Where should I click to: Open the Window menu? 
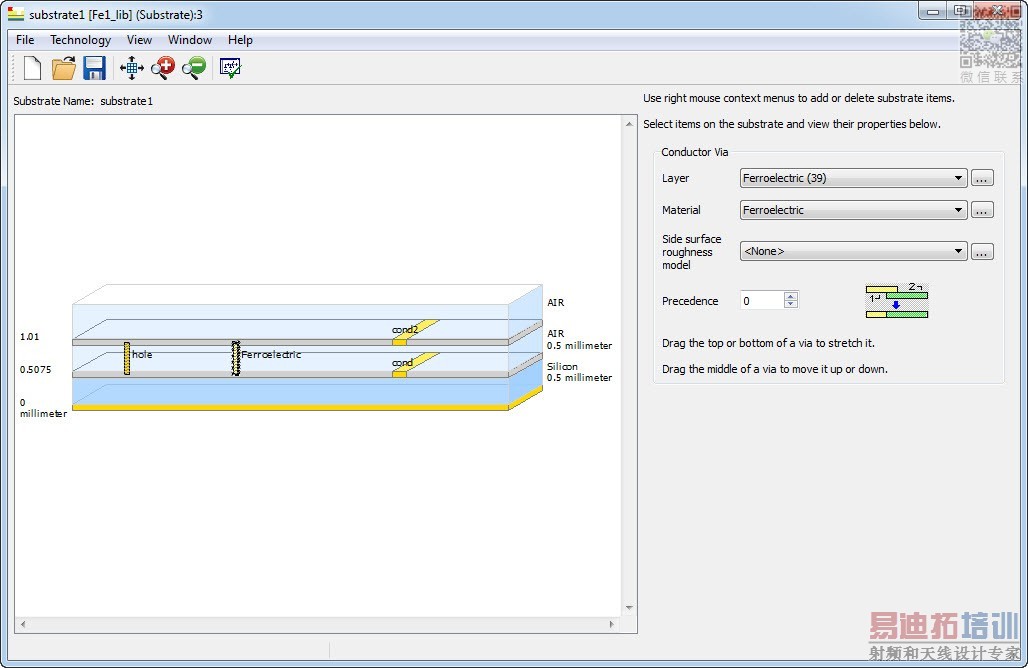pyautogui.click(x=189, y=40)
